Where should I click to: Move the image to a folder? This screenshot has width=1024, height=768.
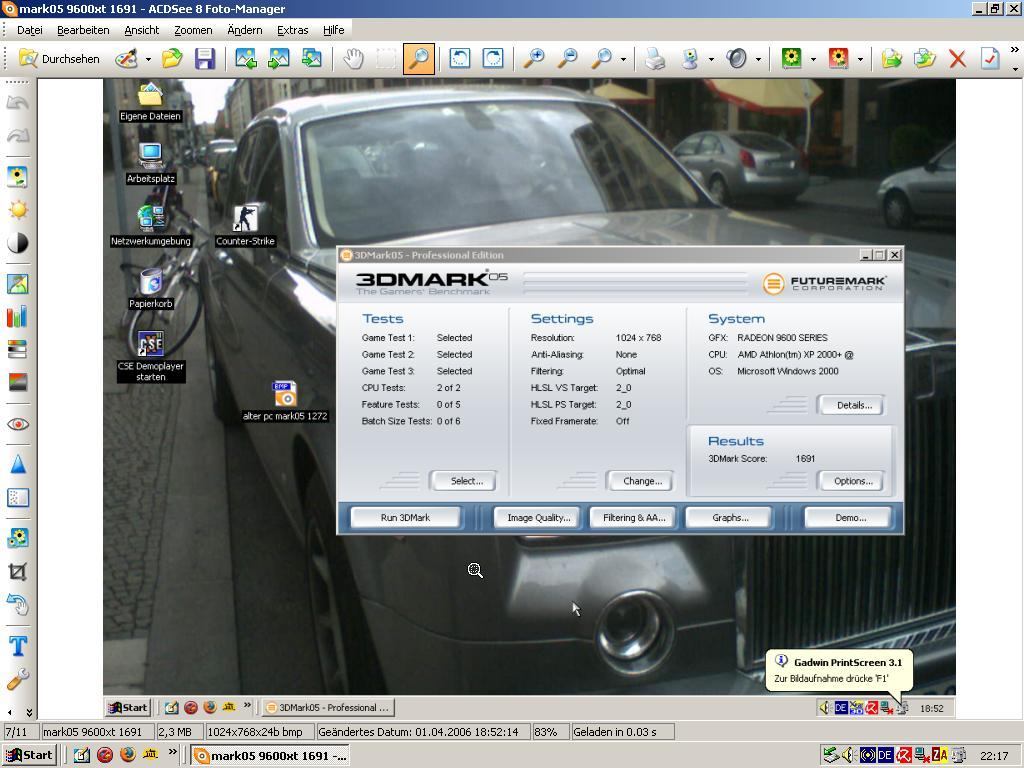924,59
